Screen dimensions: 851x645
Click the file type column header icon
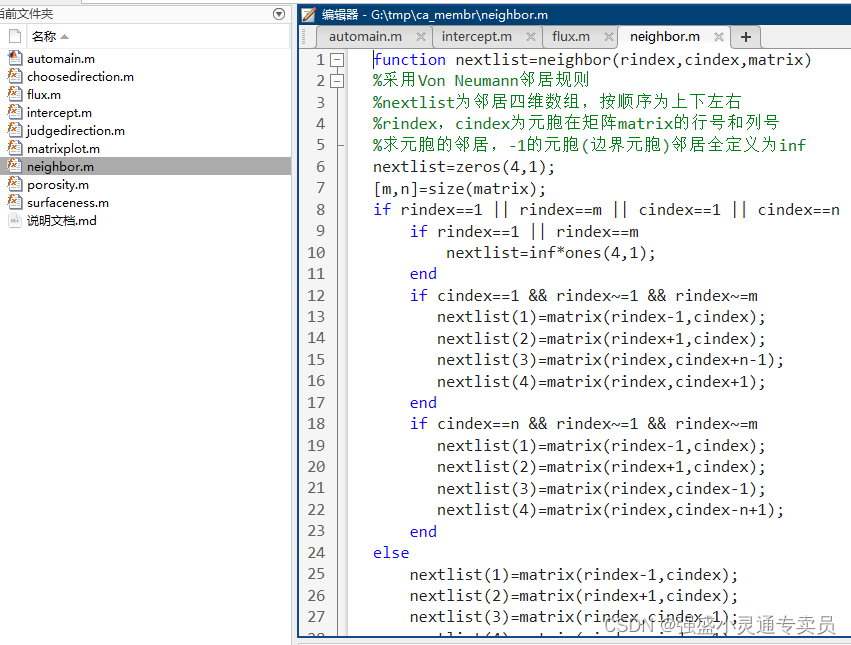(15, 36)
